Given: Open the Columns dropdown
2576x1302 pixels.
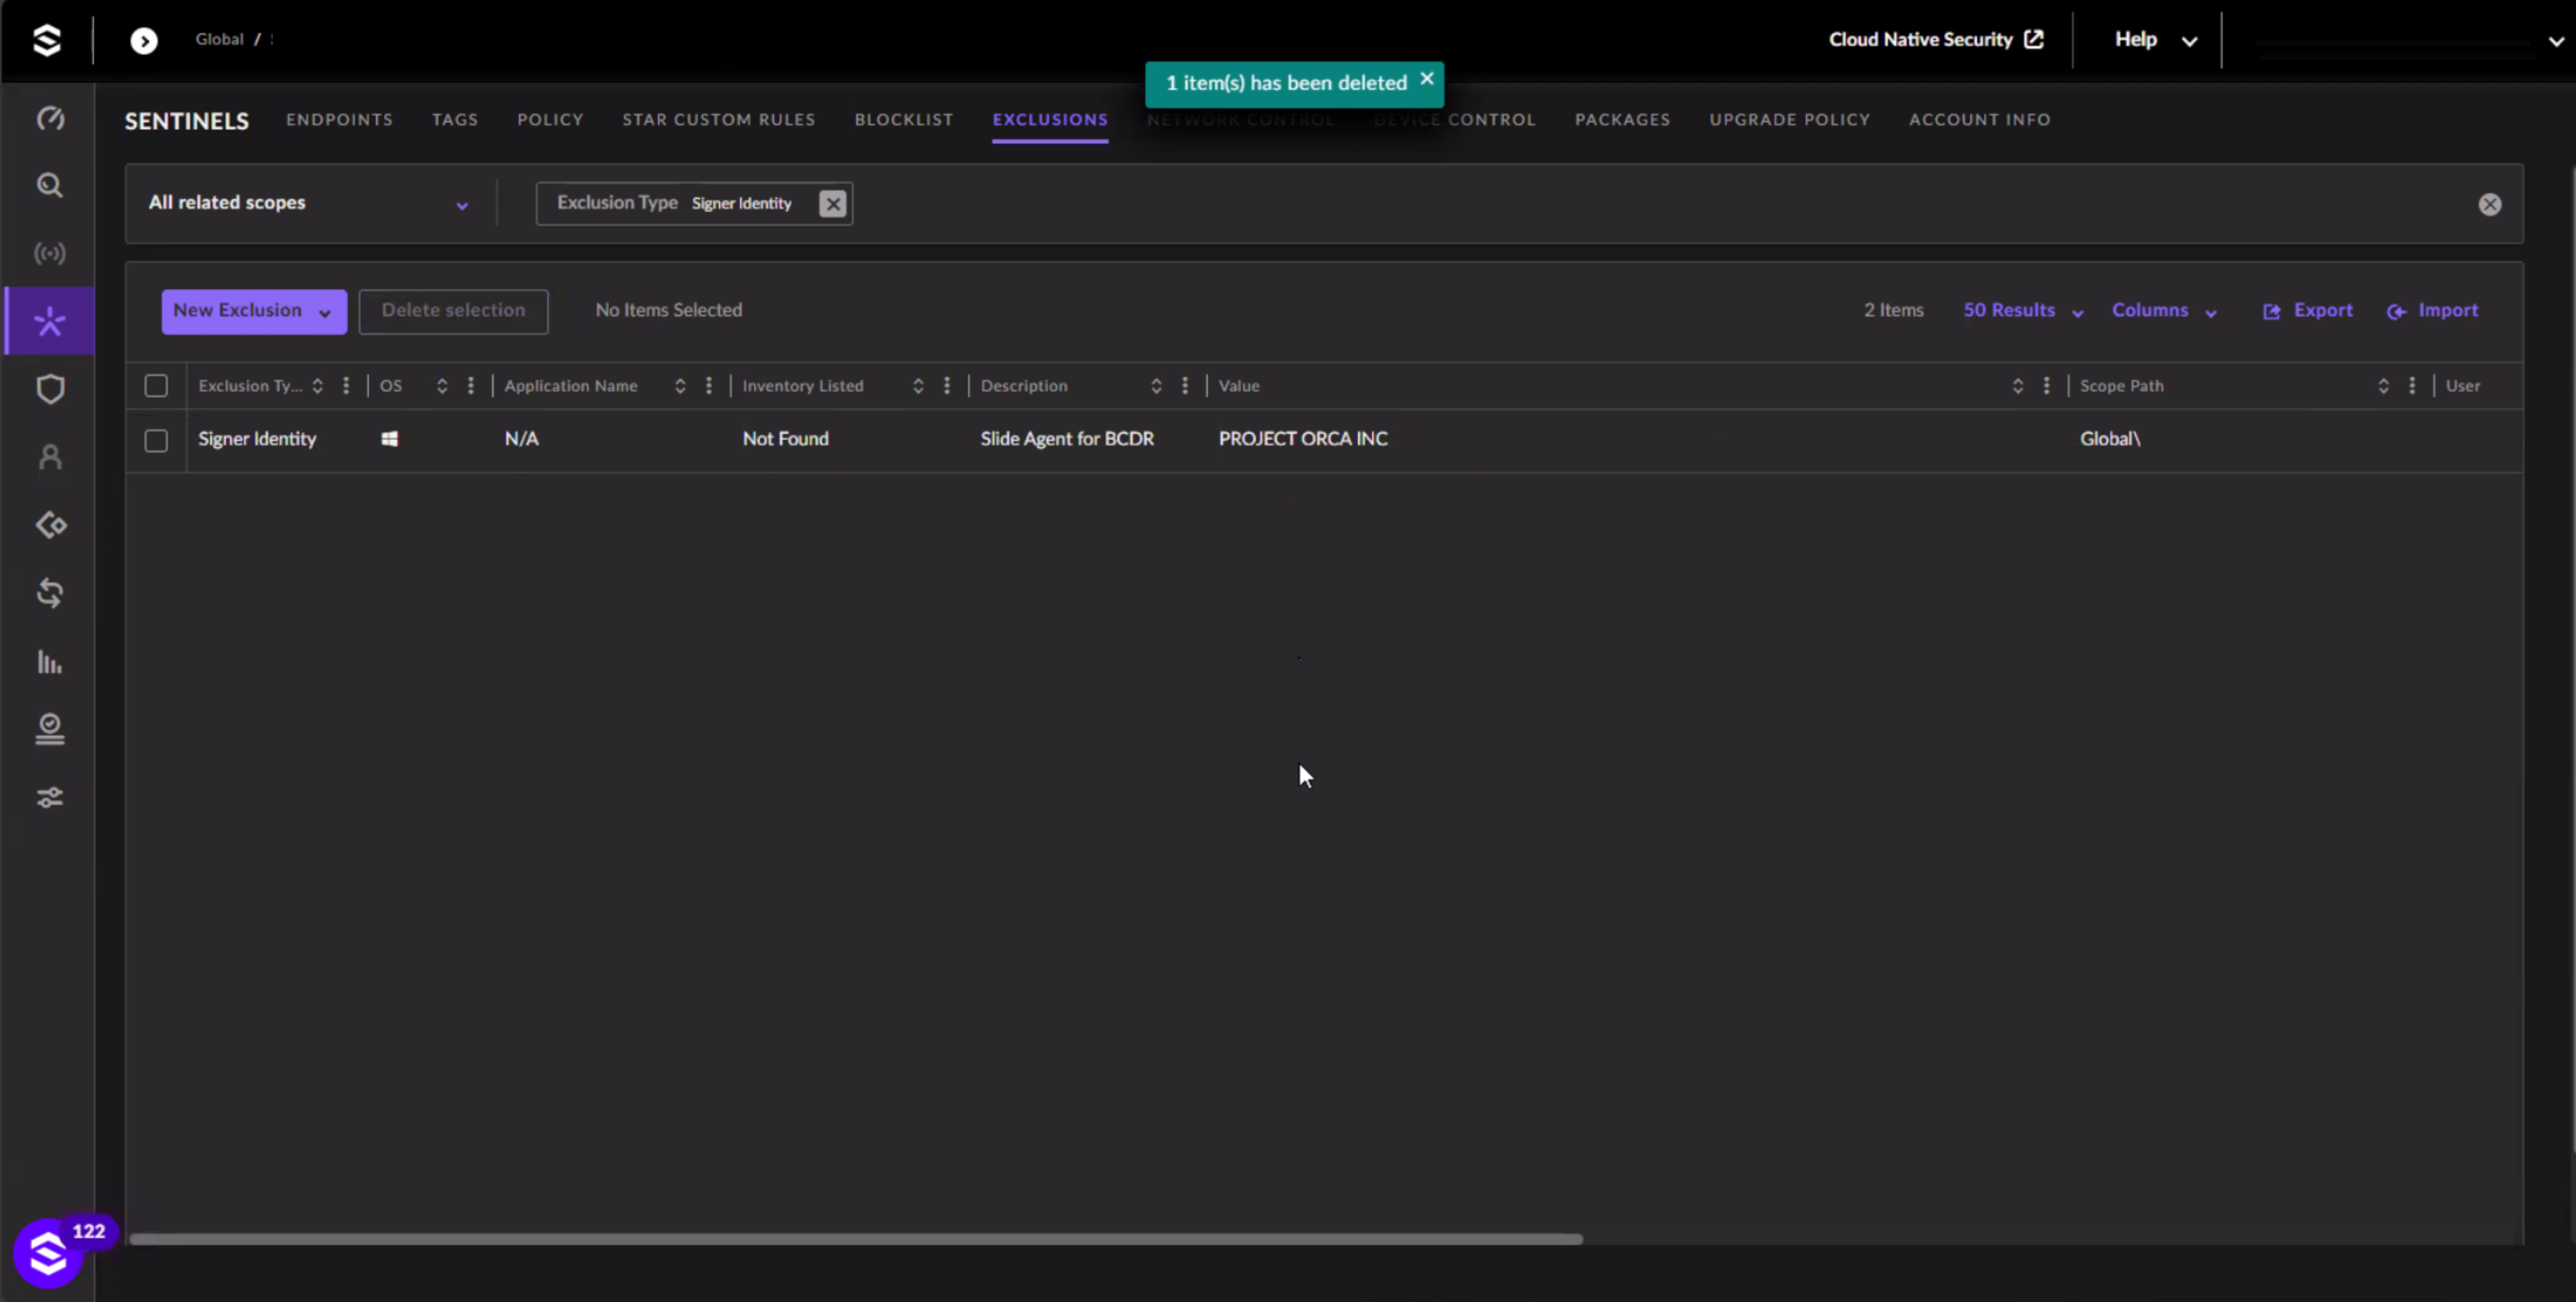Looking at the screenshot, I should pos(2164,311).
